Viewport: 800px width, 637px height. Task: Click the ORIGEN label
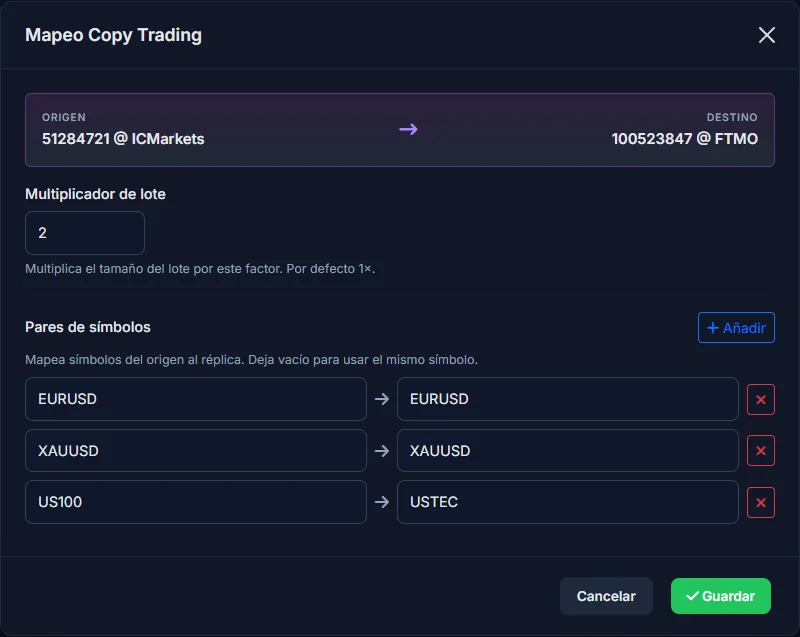[64, 117]
